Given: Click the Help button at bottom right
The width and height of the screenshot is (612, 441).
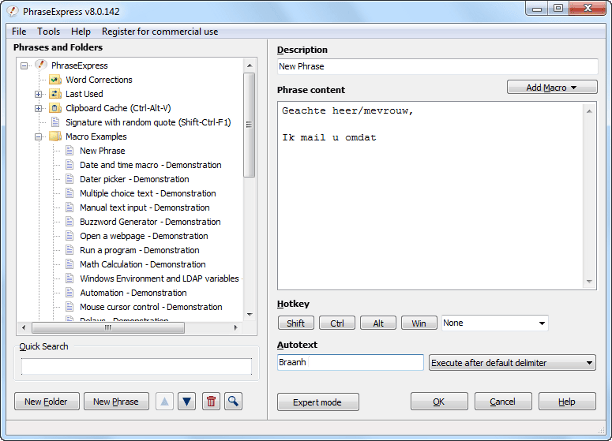Looking at the screenshot, I should click(x=567, y=402).
